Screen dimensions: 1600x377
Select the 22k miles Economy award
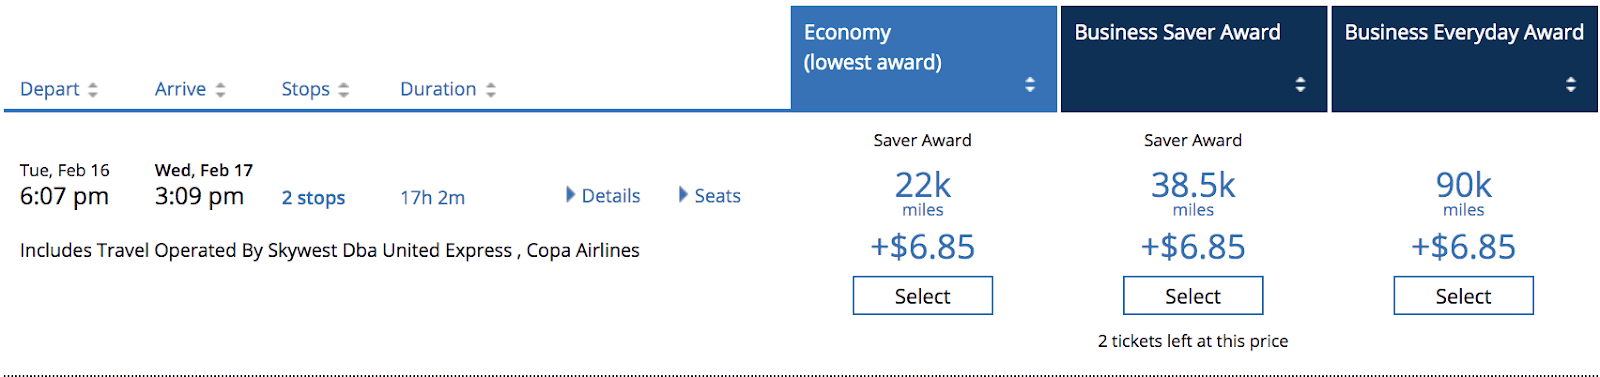click(922, 296)
